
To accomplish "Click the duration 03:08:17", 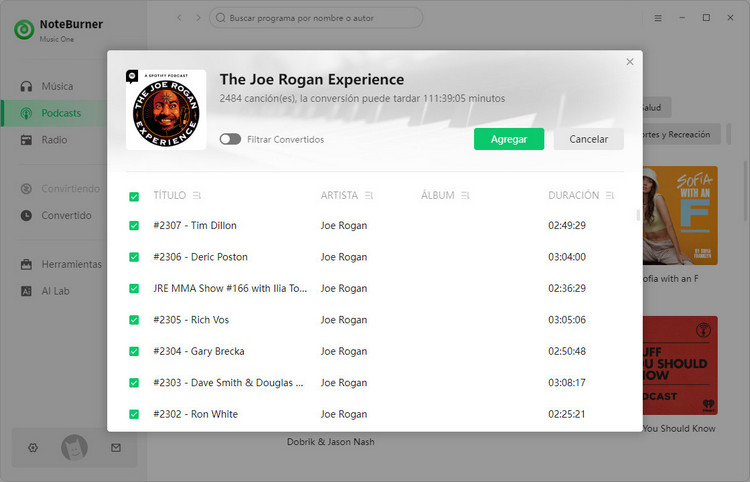I will (x=567, y=383).
